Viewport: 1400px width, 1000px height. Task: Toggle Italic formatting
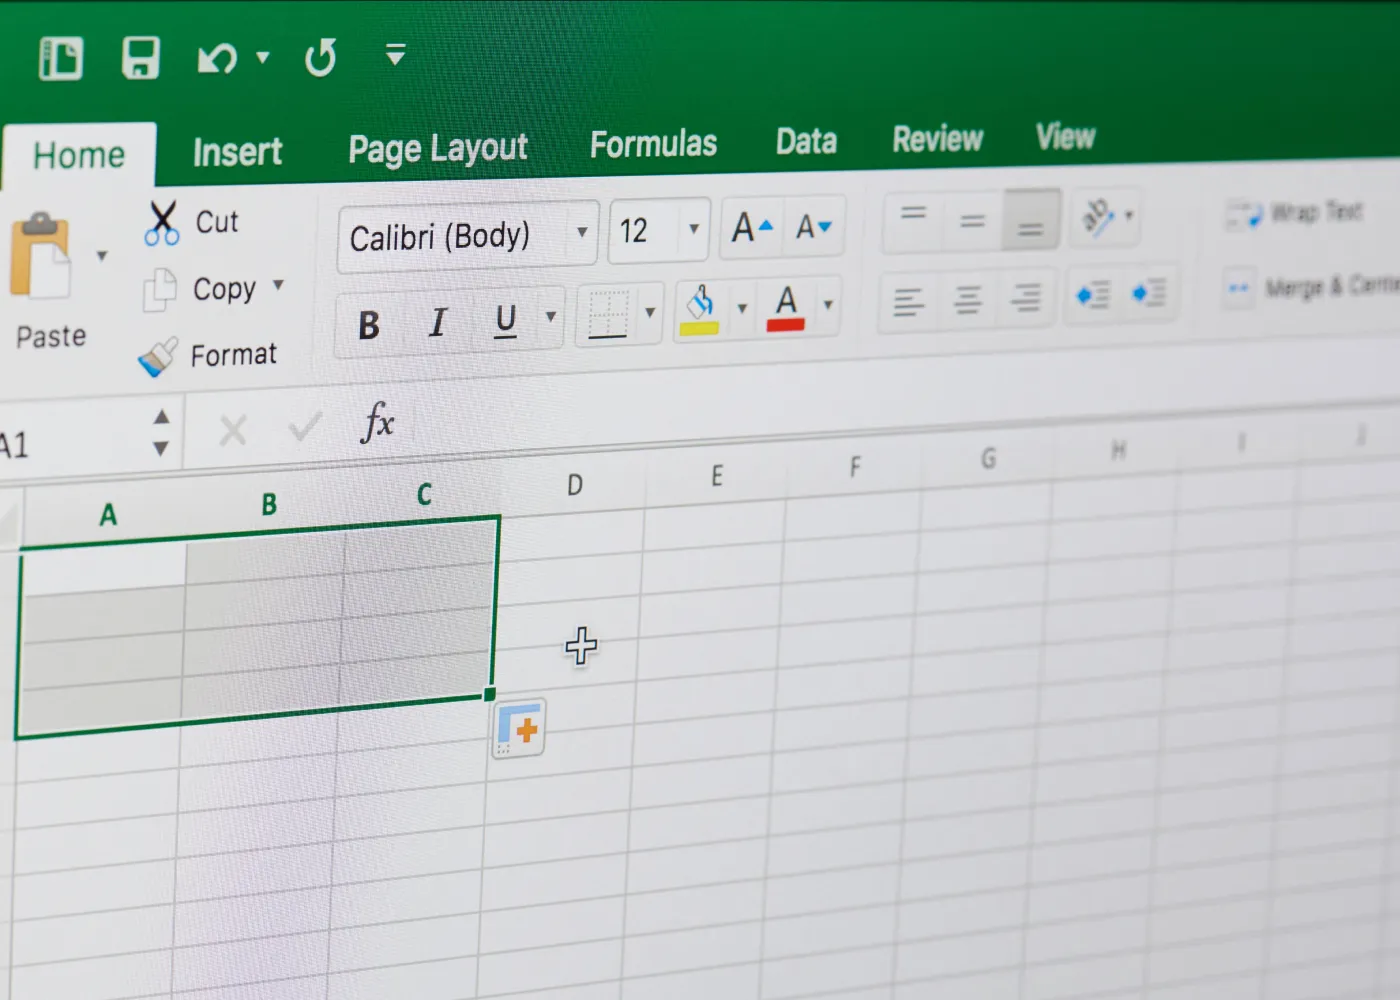[437, 322]
